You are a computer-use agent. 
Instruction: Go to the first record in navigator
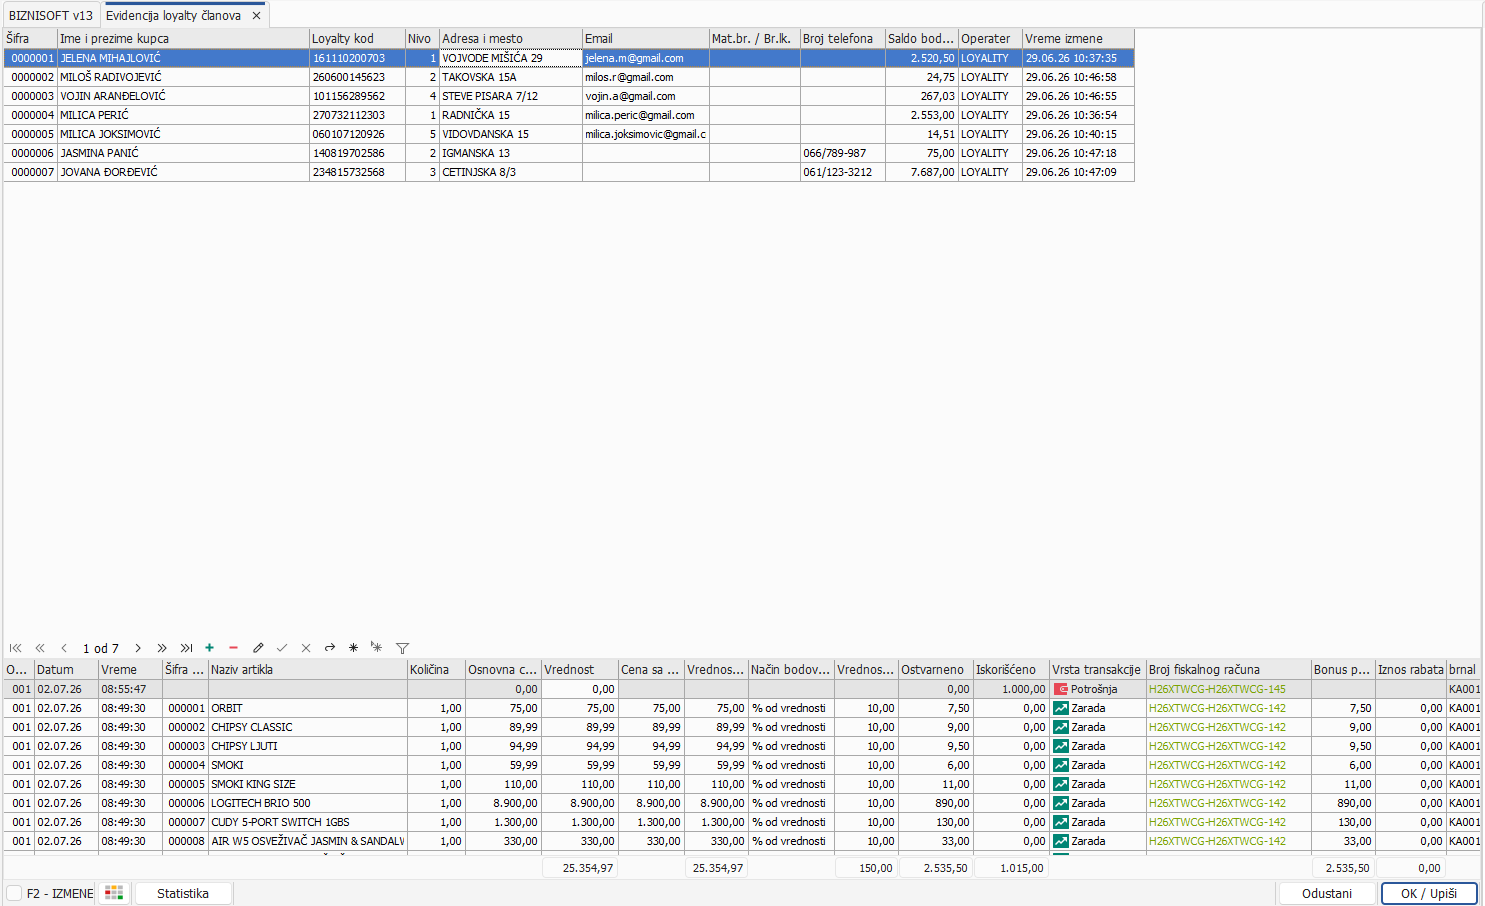[x=16, y=648]
